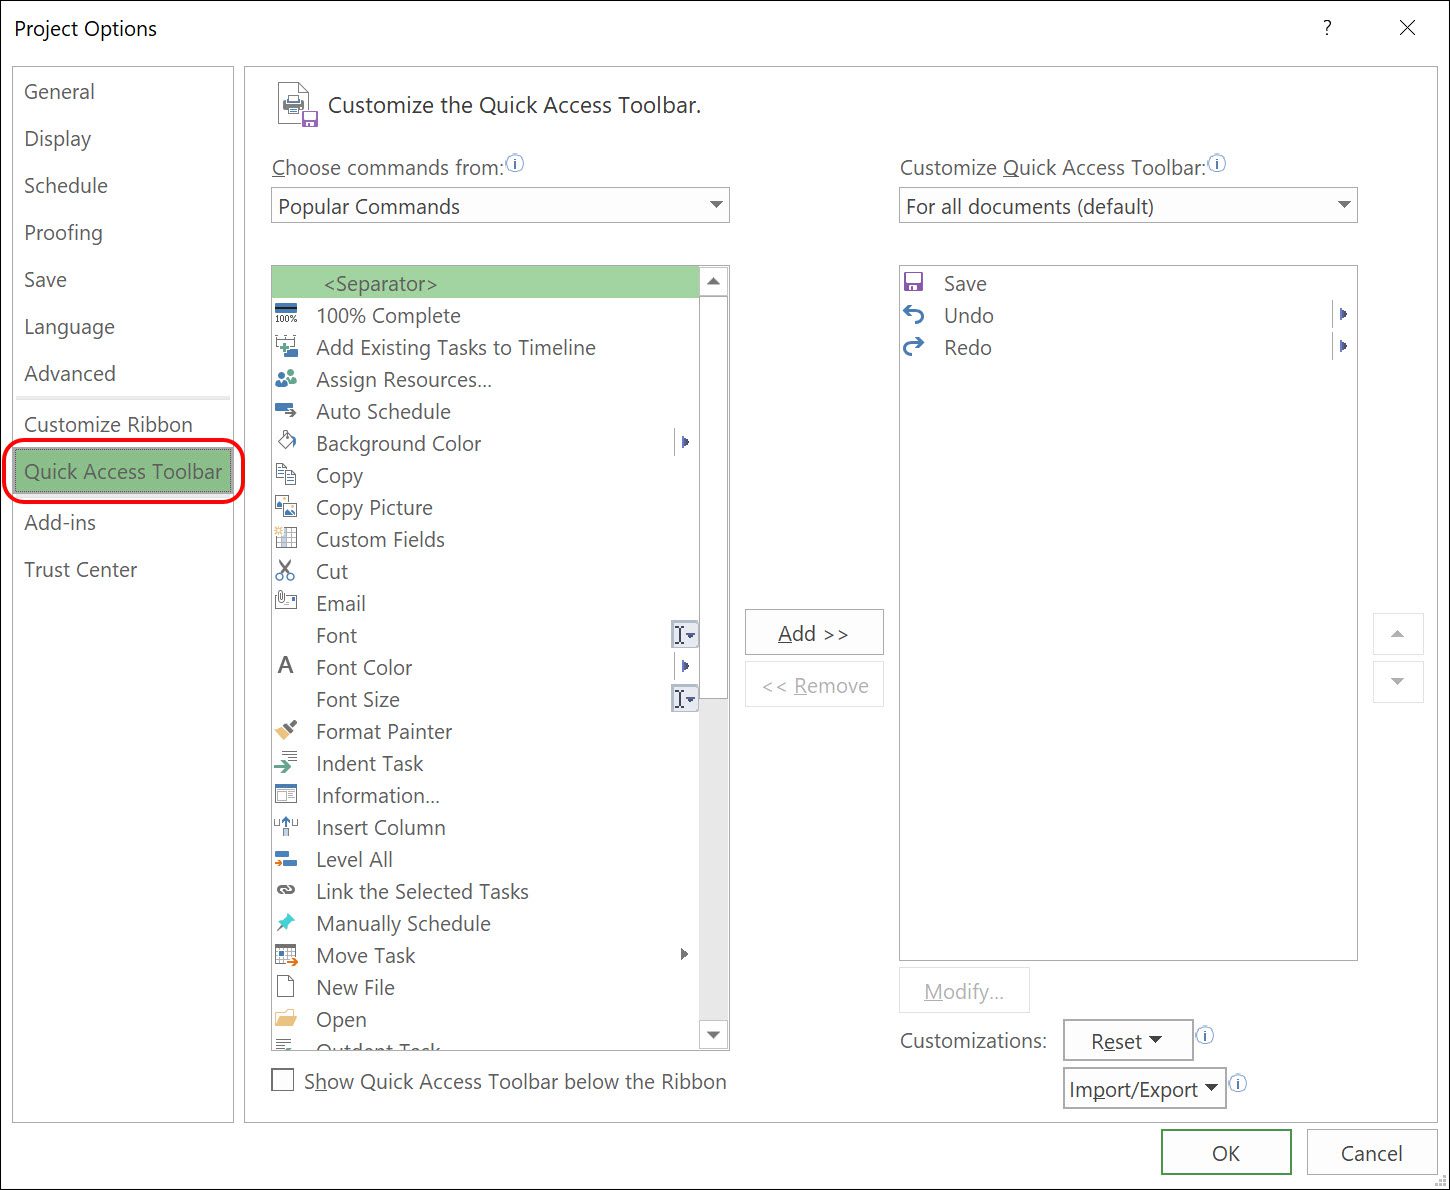Click the Open folder icon
This screenshot has height=1190, width=1450.
286,1019
